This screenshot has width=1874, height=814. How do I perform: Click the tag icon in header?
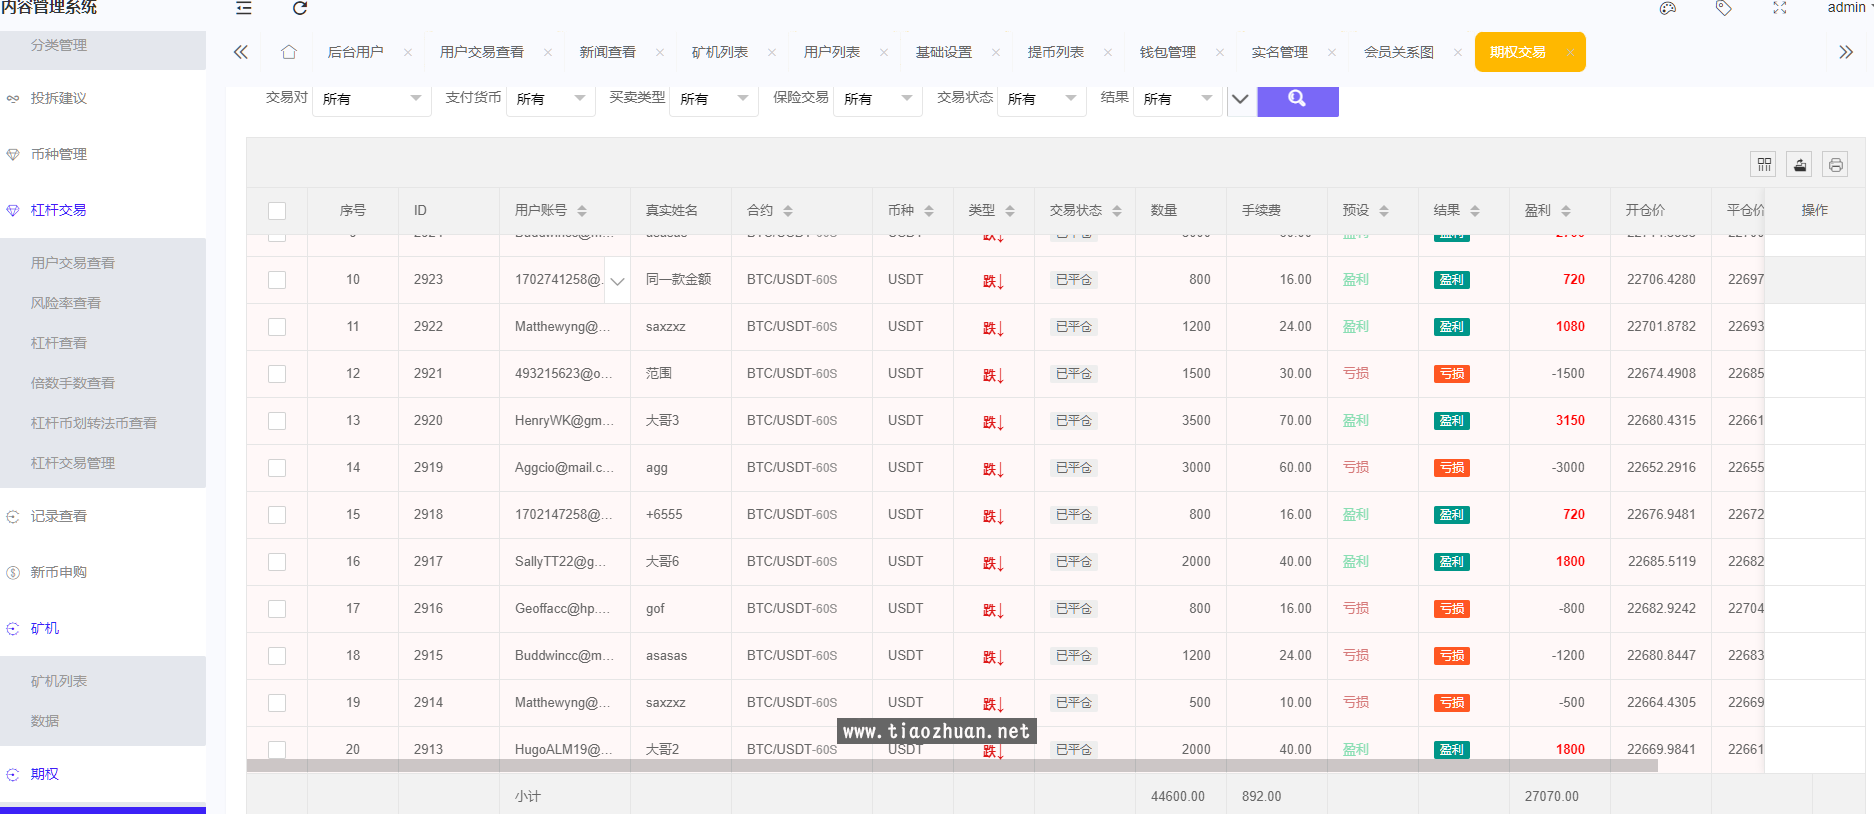(x=1723, y=8)
